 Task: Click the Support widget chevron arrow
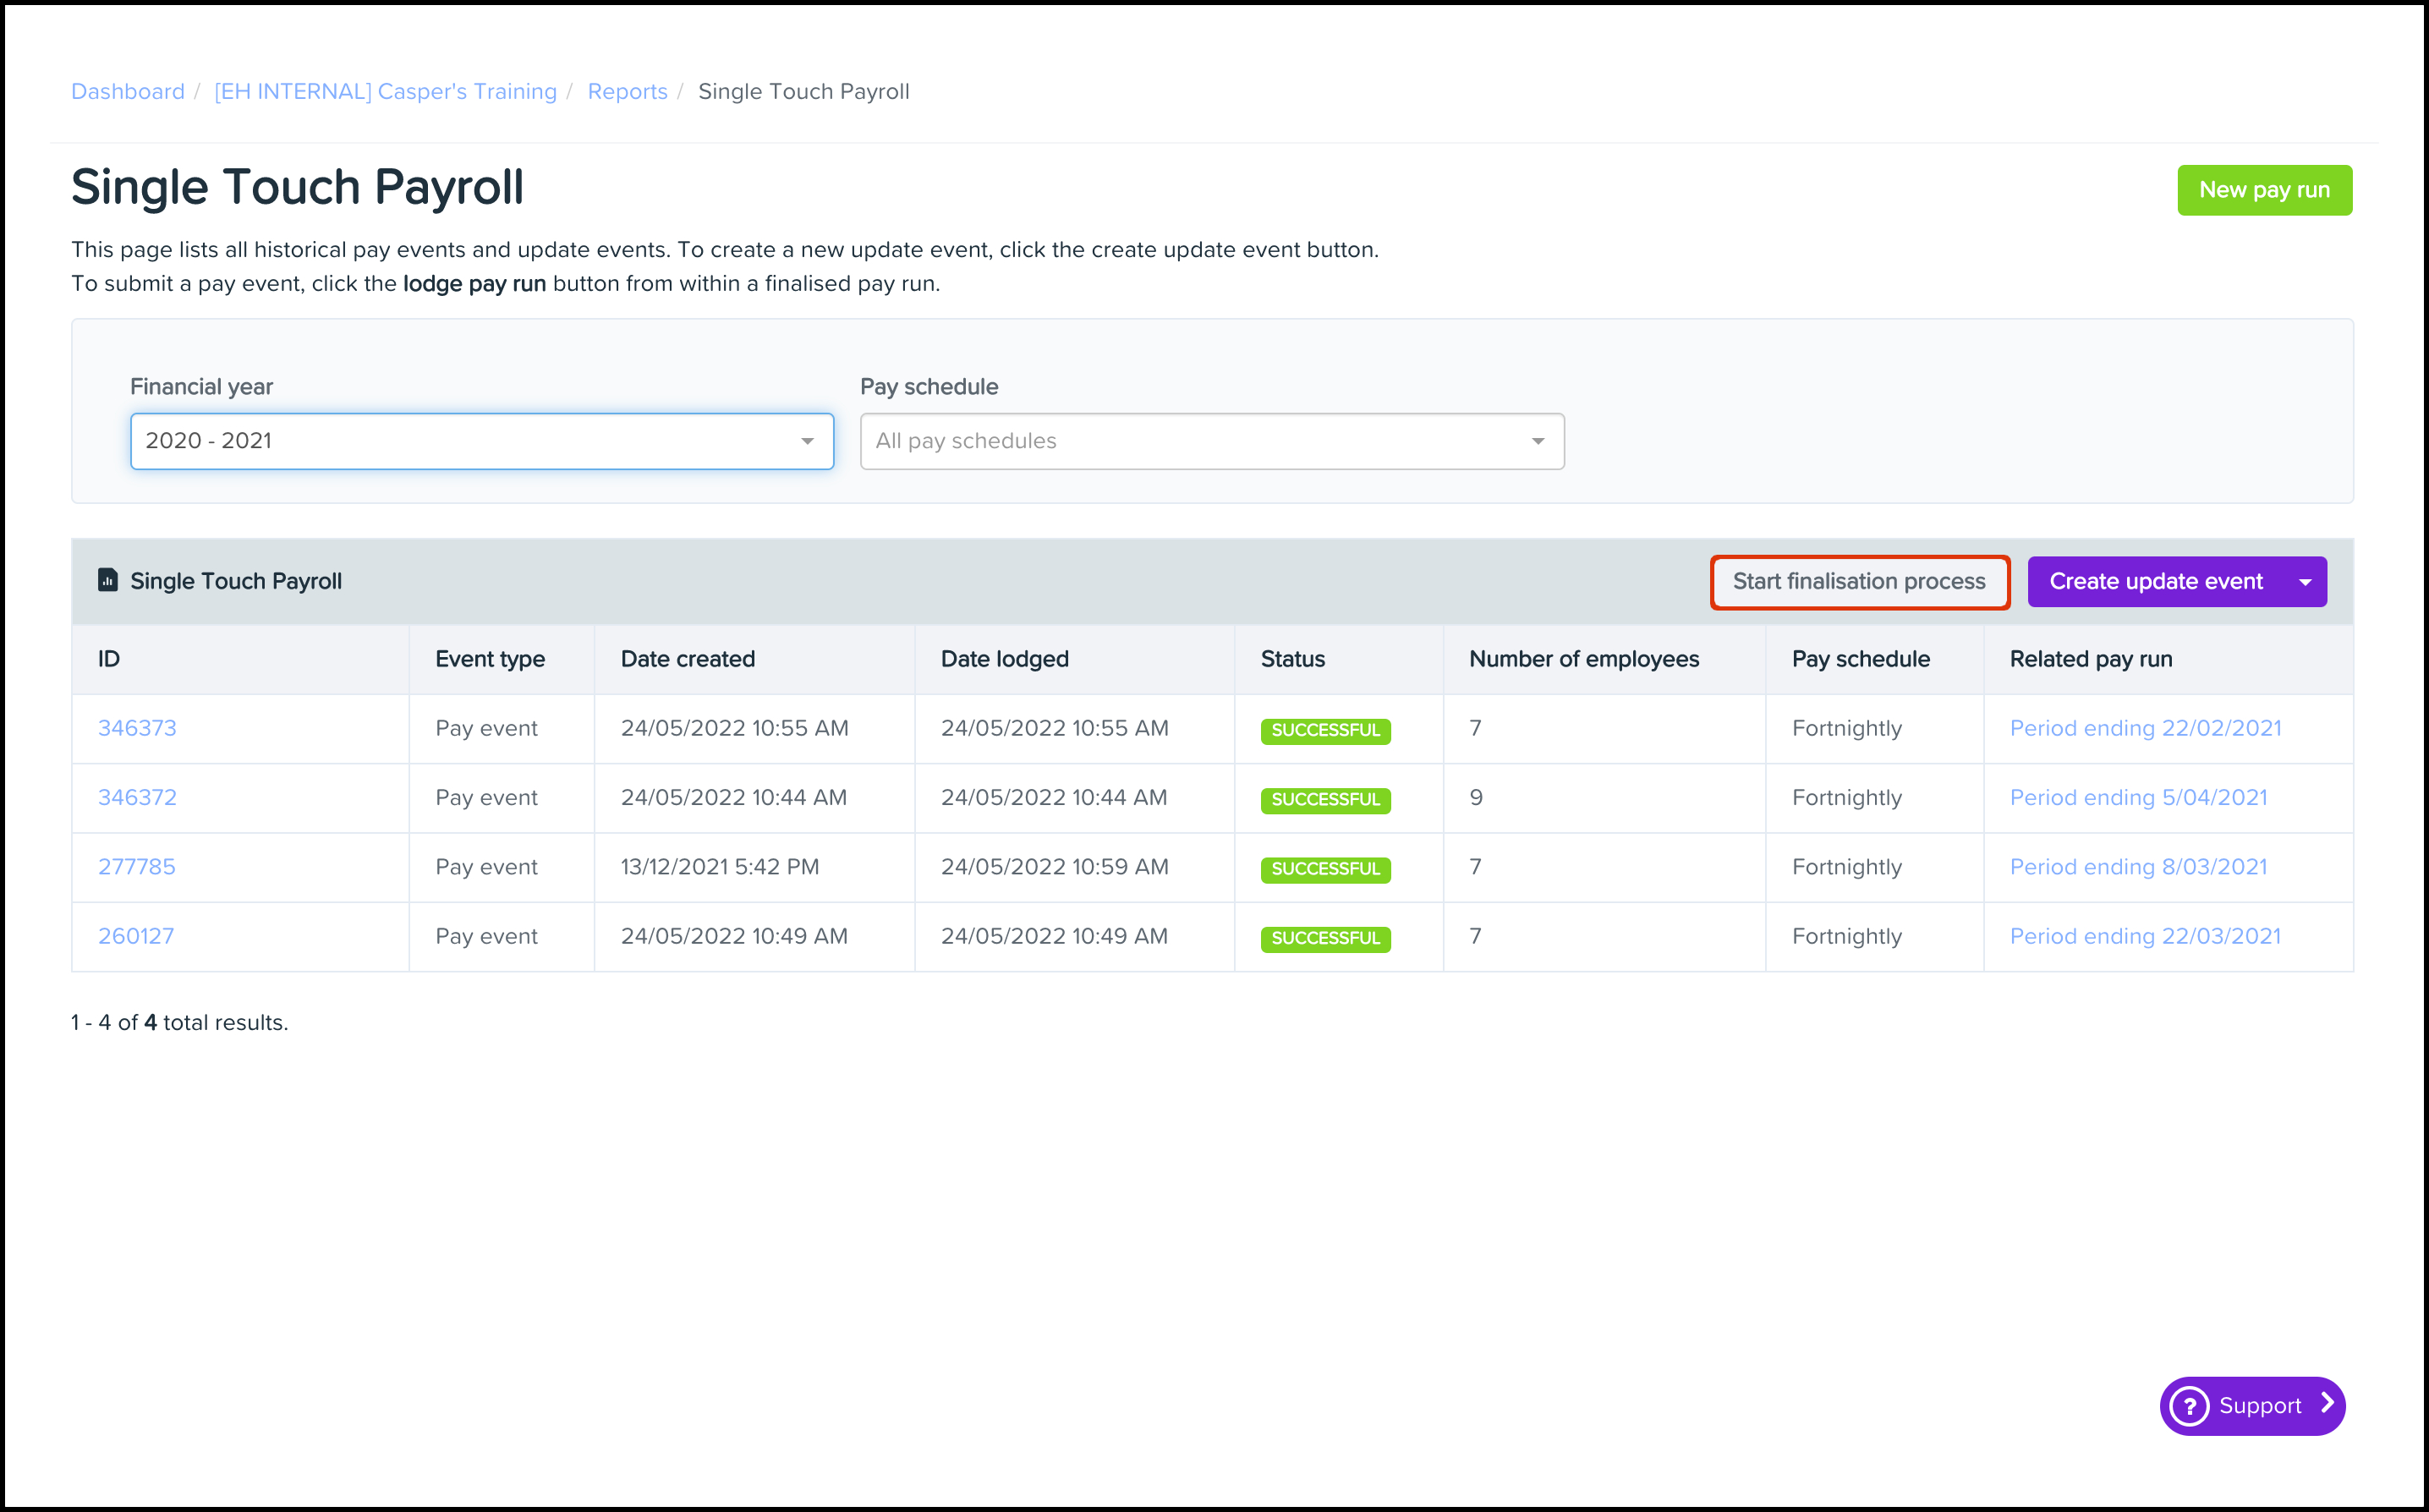click(2327, 1404)
